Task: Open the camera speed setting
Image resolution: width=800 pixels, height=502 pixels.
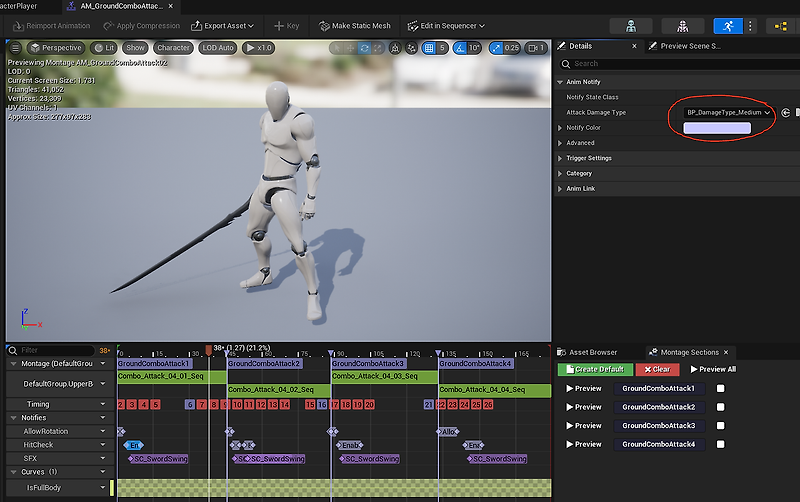Action: pyautogui.click(x=536, y=48)
